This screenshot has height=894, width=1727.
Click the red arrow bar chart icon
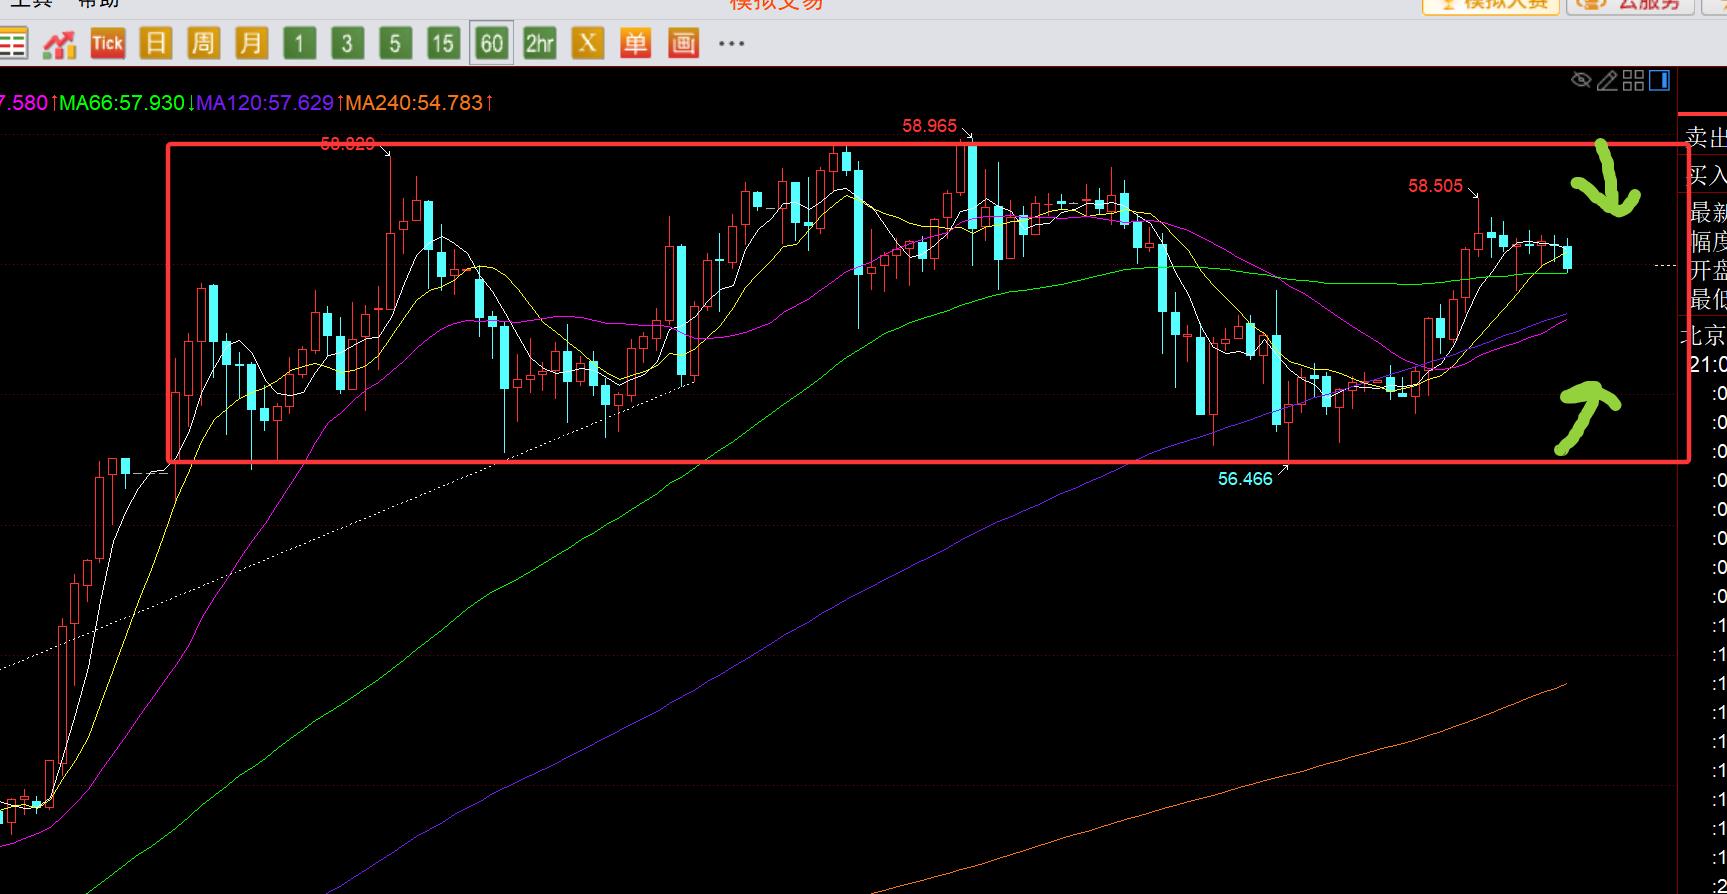click(59, 44)
